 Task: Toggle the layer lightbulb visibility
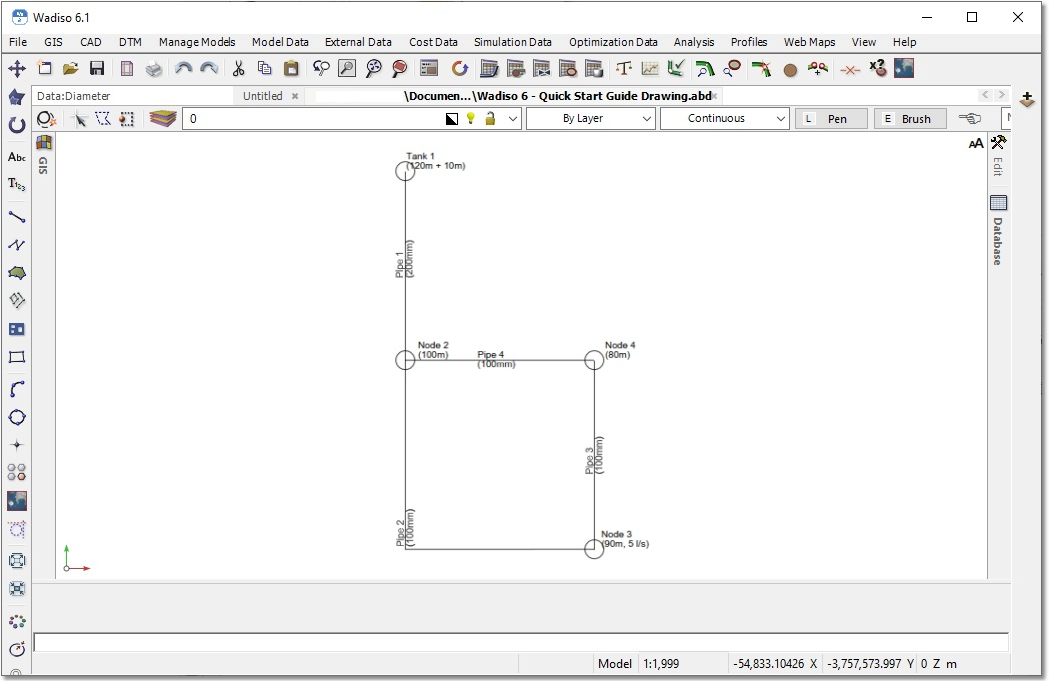pyautogui.click(x=471, y=118)
